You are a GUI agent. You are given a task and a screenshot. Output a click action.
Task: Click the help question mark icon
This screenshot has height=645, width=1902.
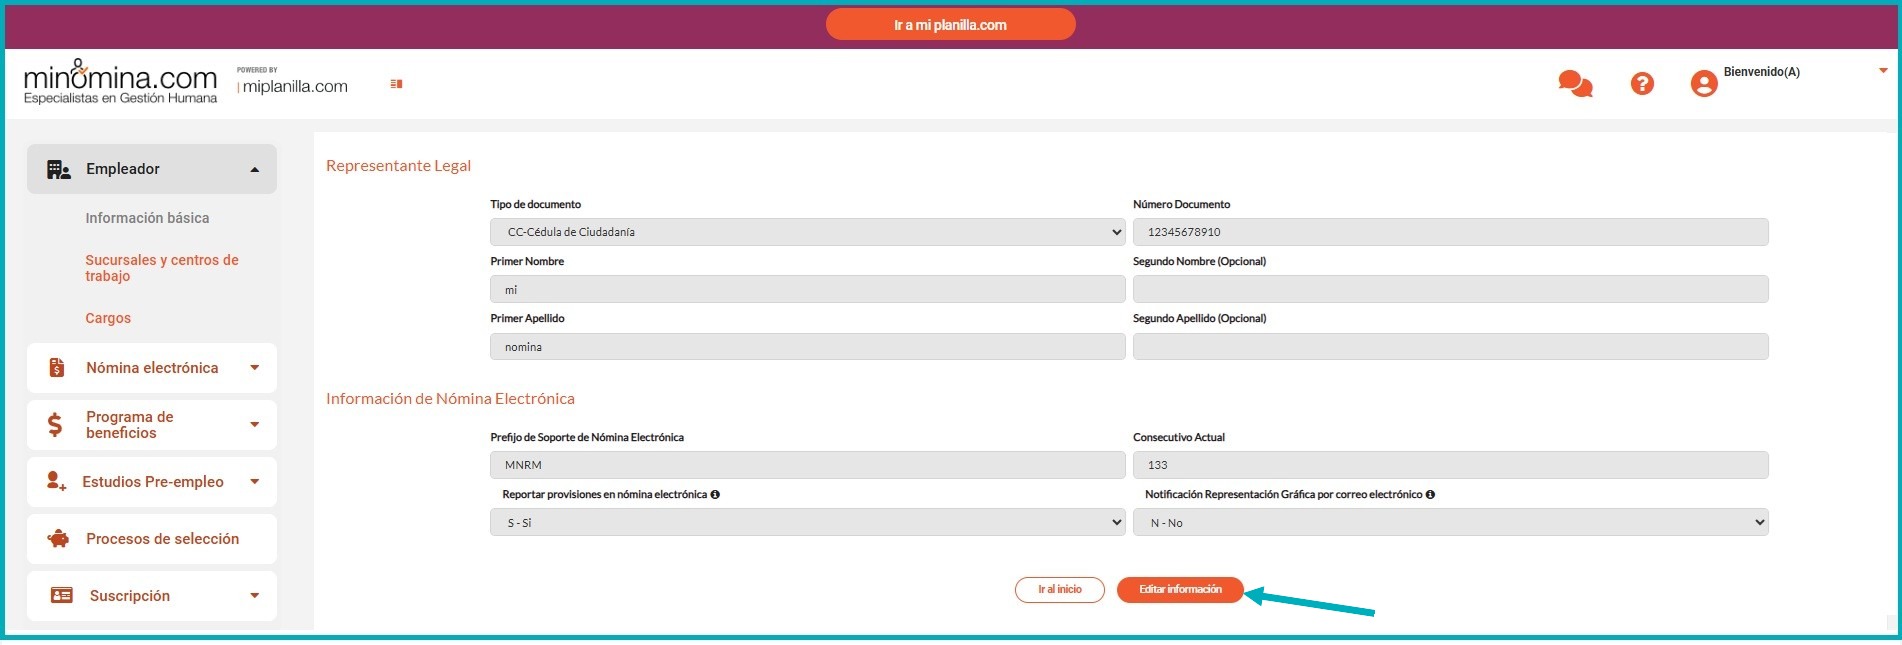(x=1641, y=84)
